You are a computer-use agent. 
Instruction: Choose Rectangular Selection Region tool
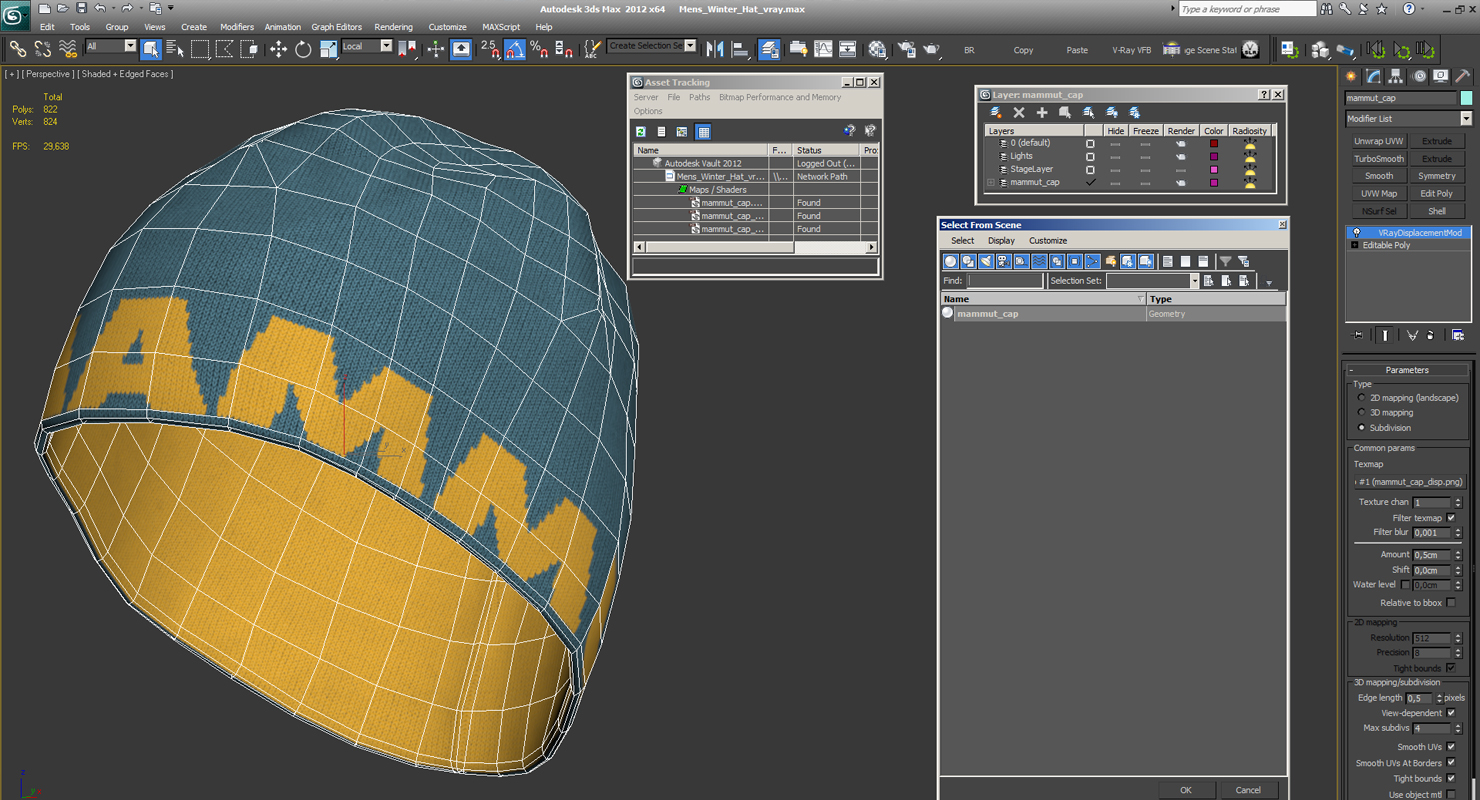(x=200, y=48)
